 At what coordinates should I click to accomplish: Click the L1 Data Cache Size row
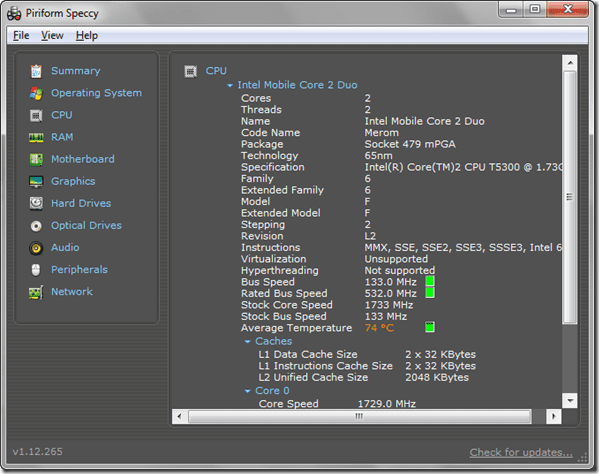[367, 355]
